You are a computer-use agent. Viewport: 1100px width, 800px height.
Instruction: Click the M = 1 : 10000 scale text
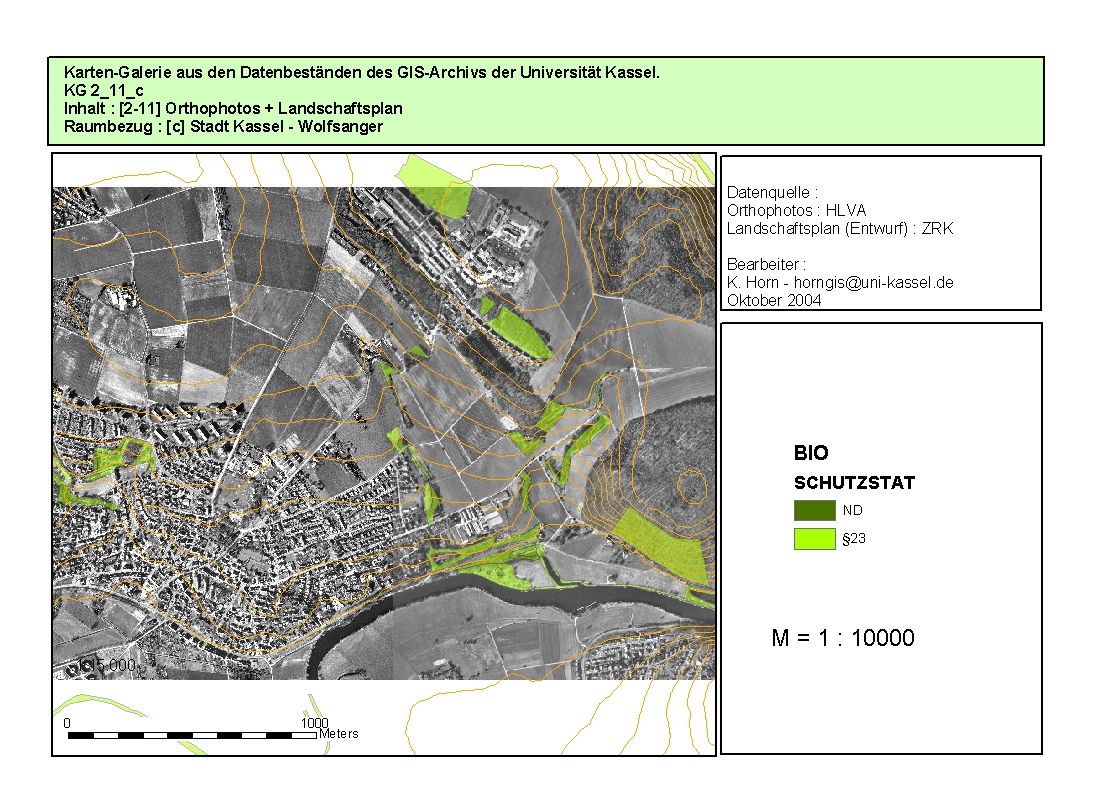point(843,638)
